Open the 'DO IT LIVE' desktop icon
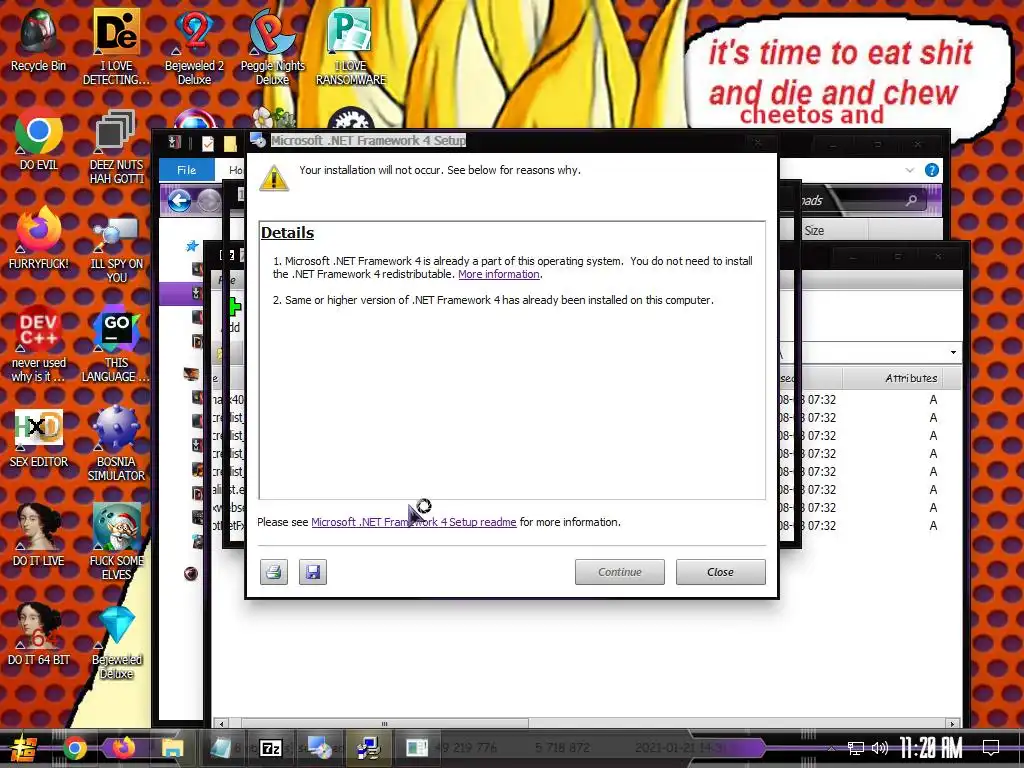The height and width of the screenshot is (768, 1024). coord(38,536)
